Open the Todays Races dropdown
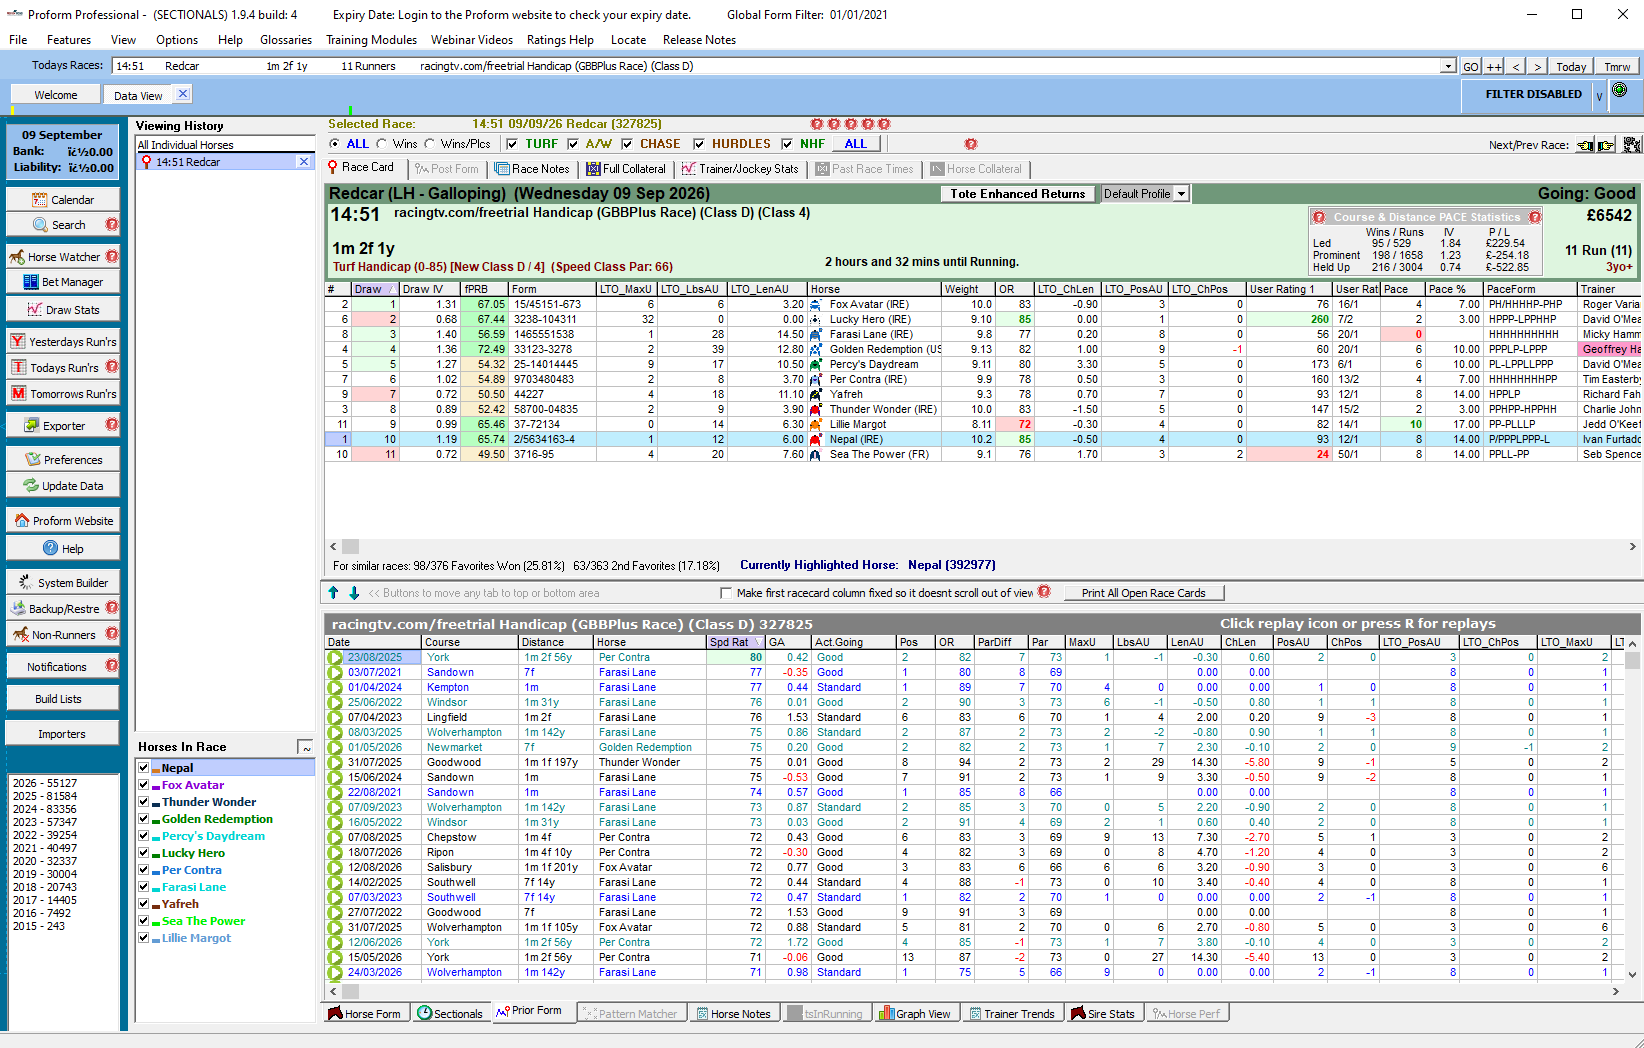The height and width of the screenshot is (1048, 1644). click(1447, 66)
